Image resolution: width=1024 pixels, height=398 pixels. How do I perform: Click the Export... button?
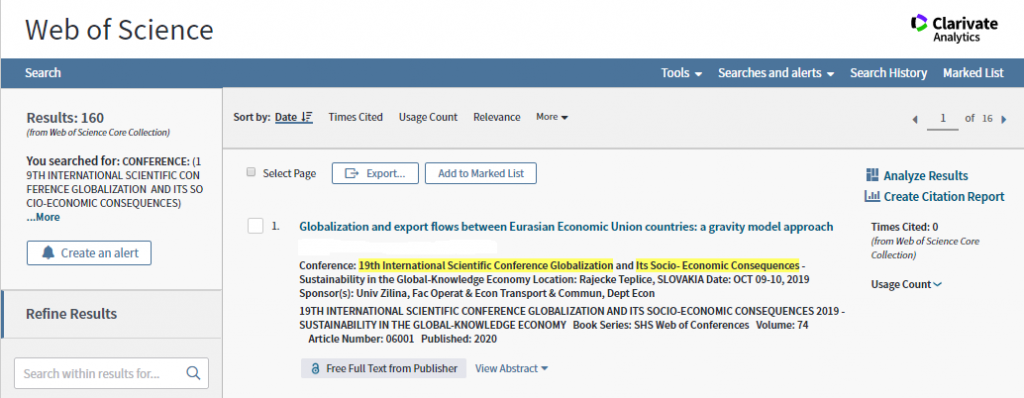point(375,173)
